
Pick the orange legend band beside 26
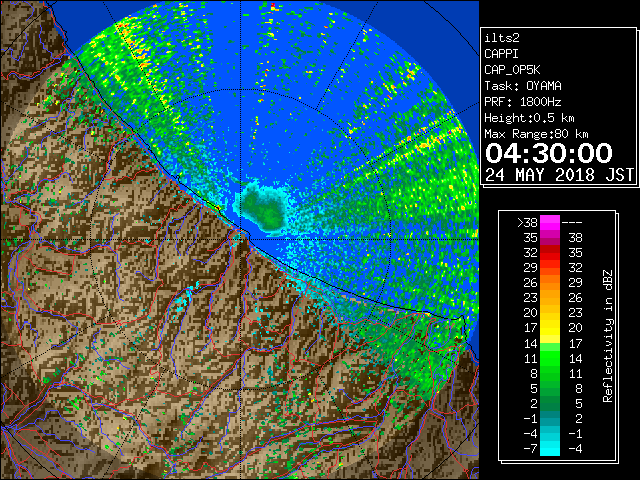[x=550, y=283]
